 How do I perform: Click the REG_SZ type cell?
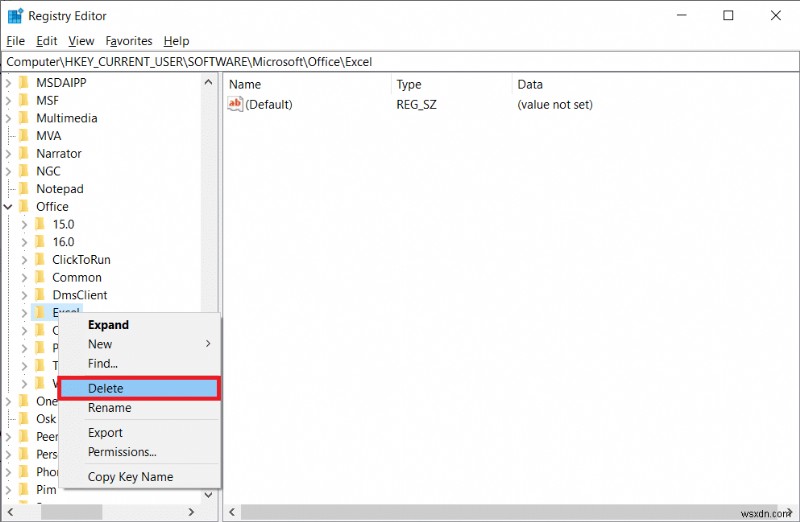[416, 105]
